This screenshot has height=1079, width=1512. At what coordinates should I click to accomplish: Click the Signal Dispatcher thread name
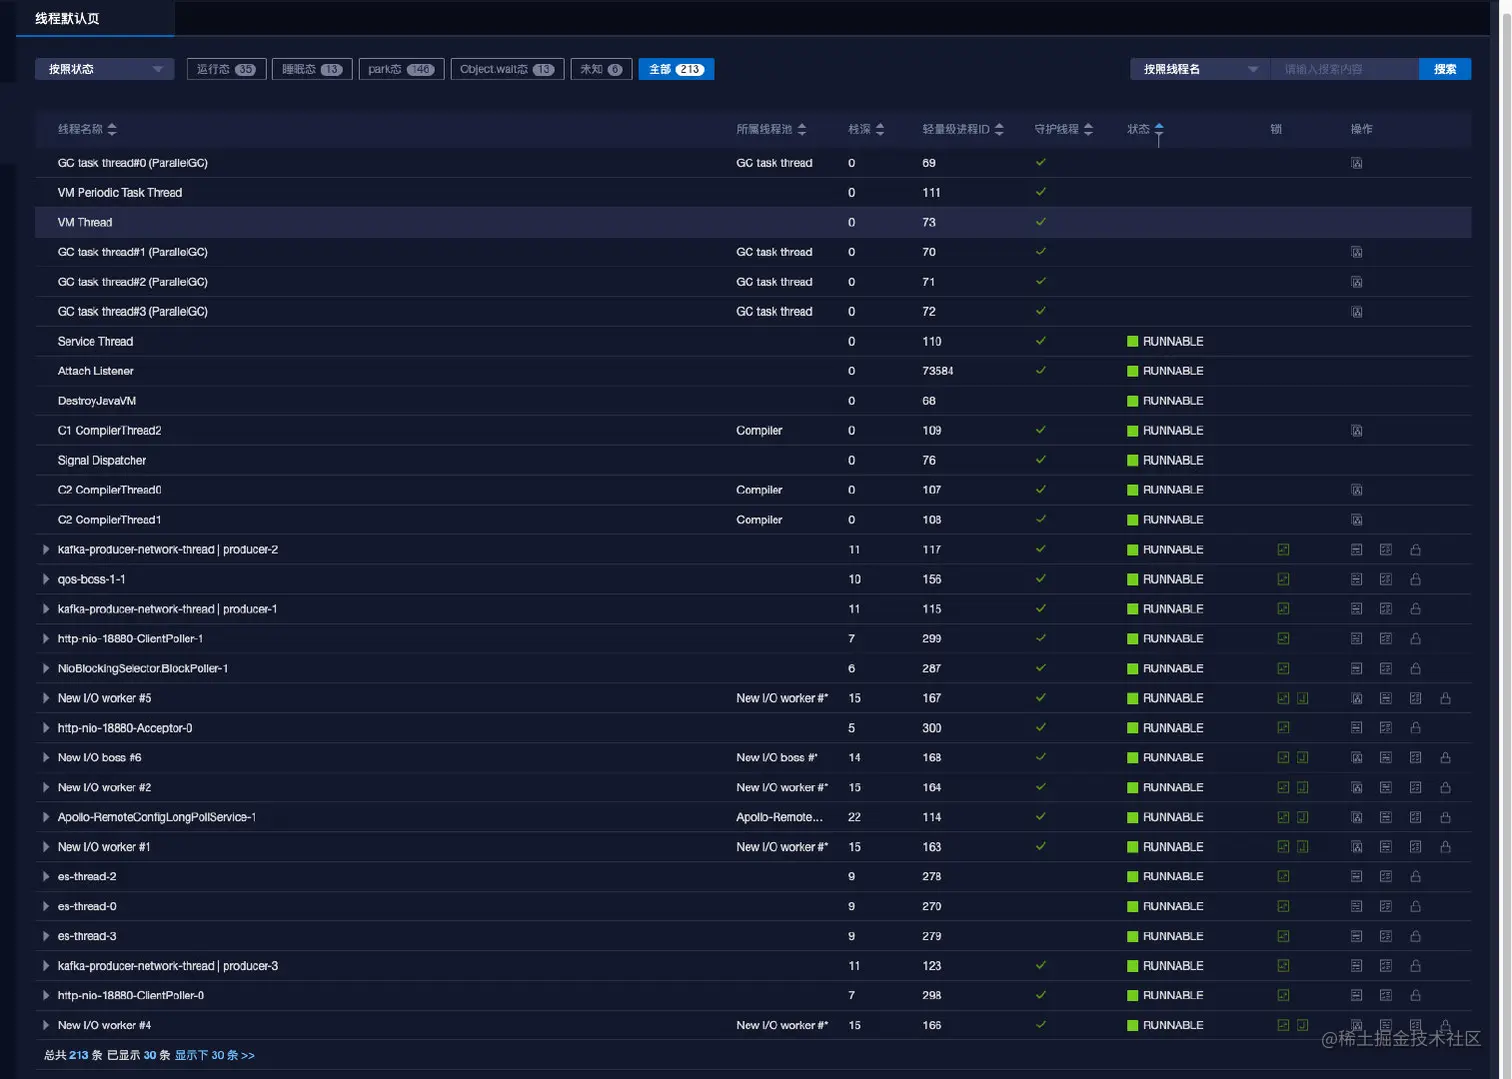tap(102, 461)
